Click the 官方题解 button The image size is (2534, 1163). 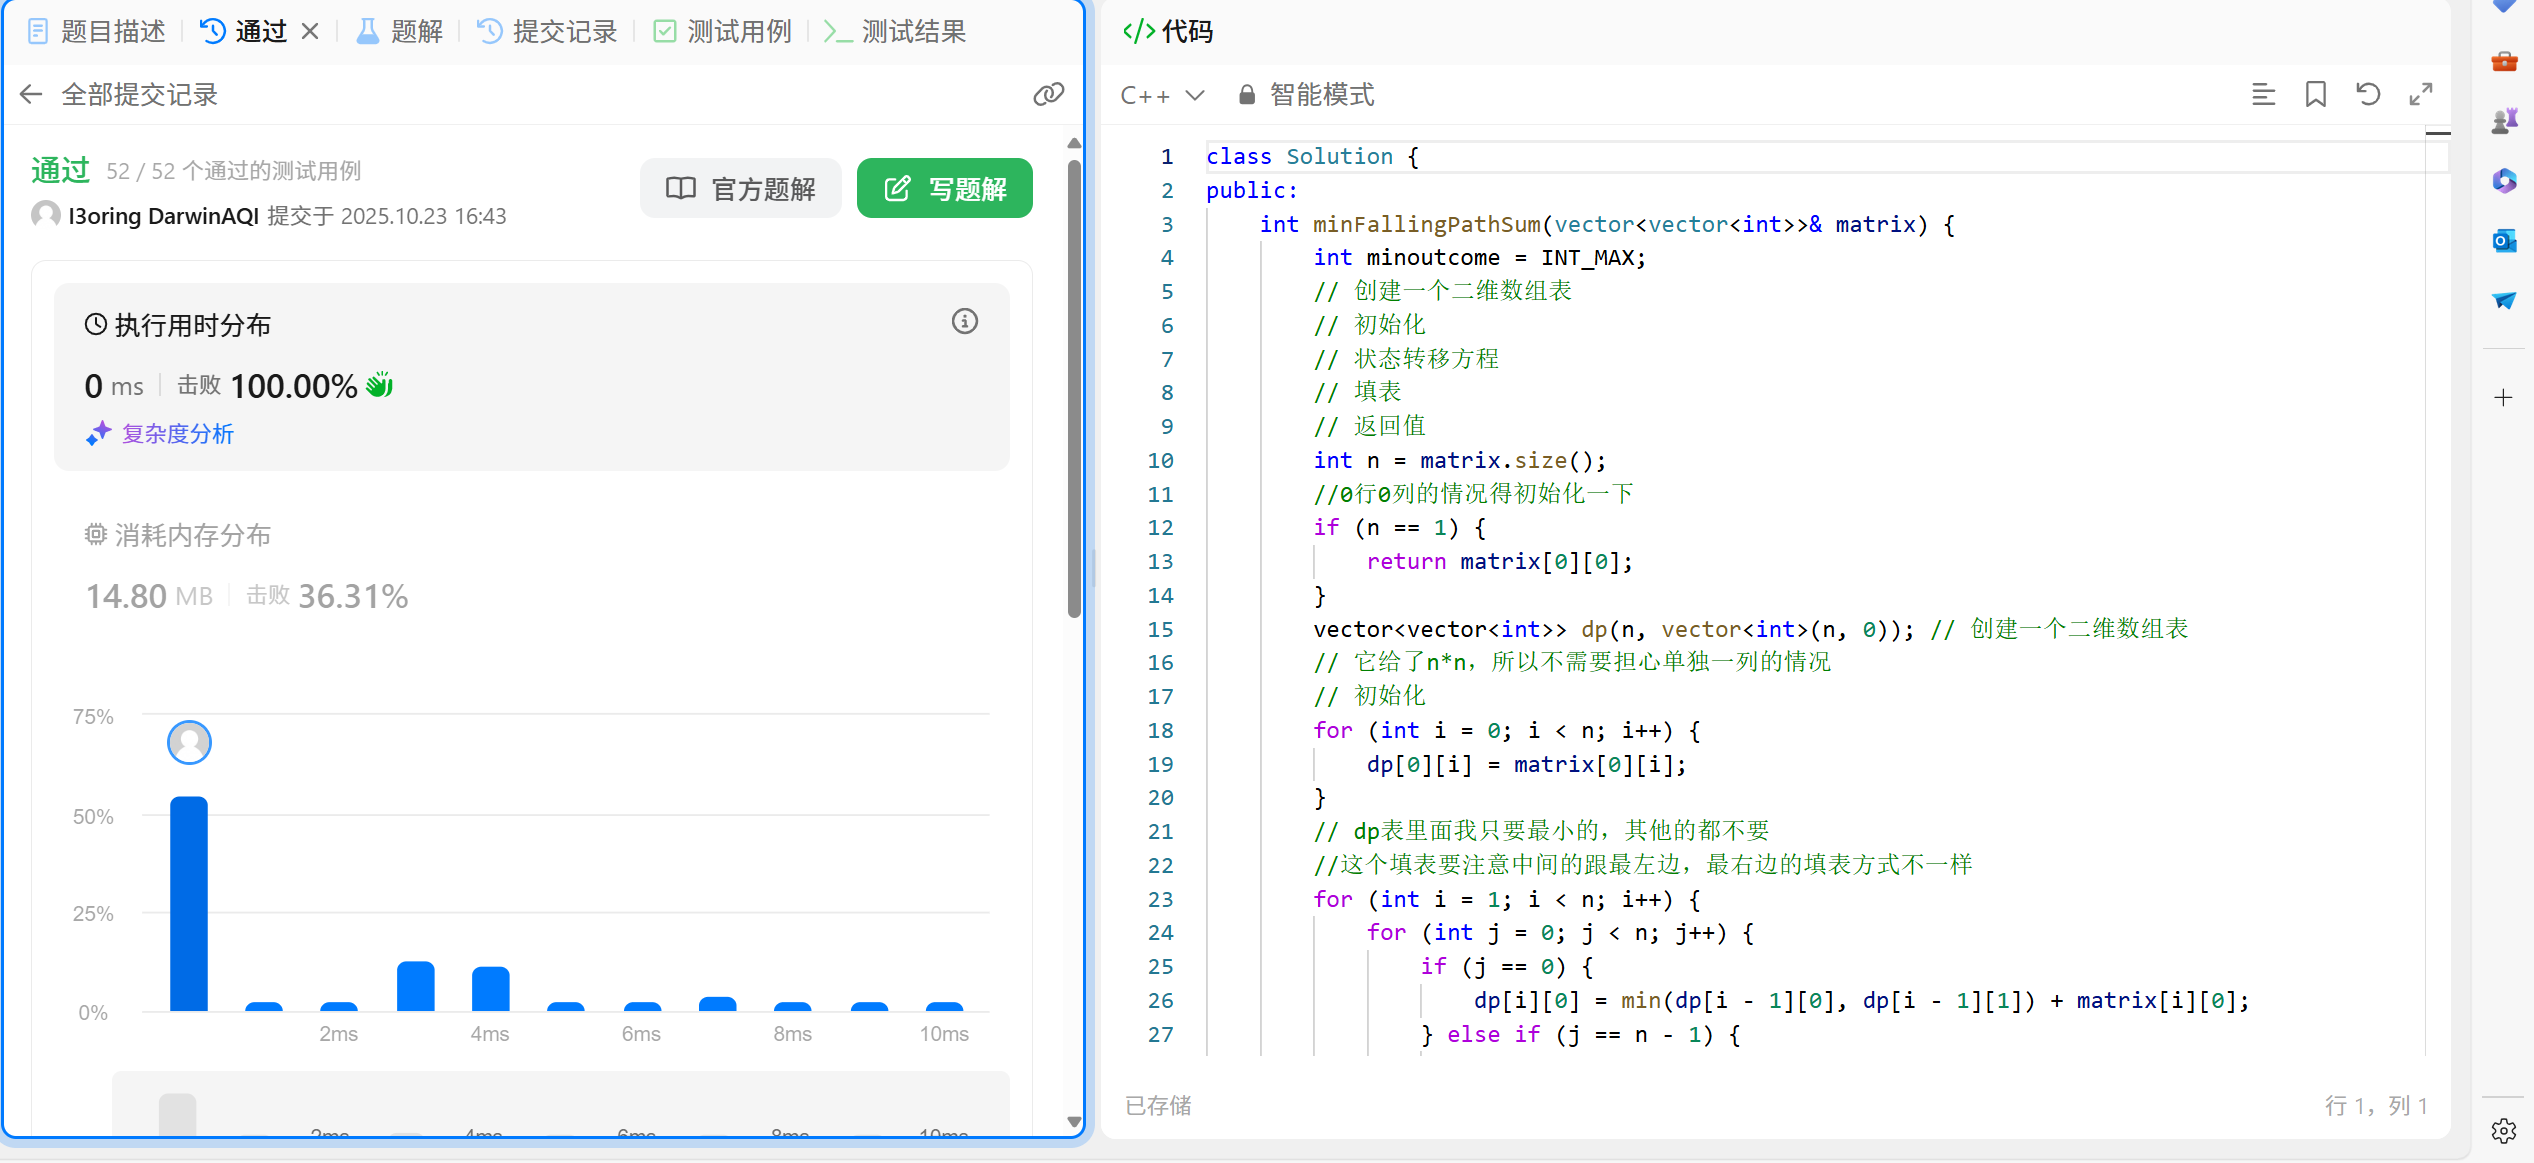pyautogui.click(x=741, y=188)
